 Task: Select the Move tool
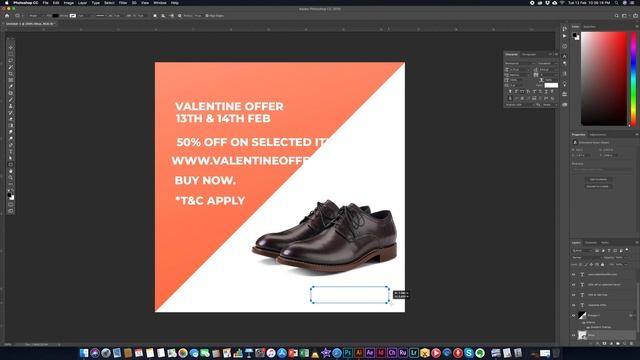coord(11,47)
